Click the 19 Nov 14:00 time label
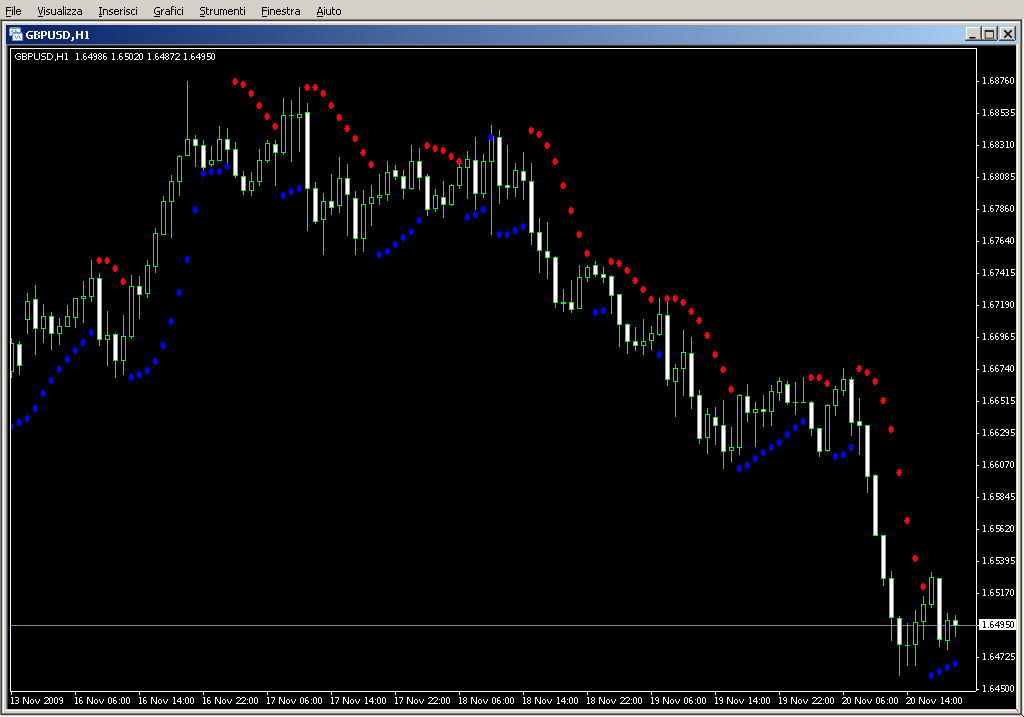Viewport: 1024px width, 717px height. tap(742, 701)
